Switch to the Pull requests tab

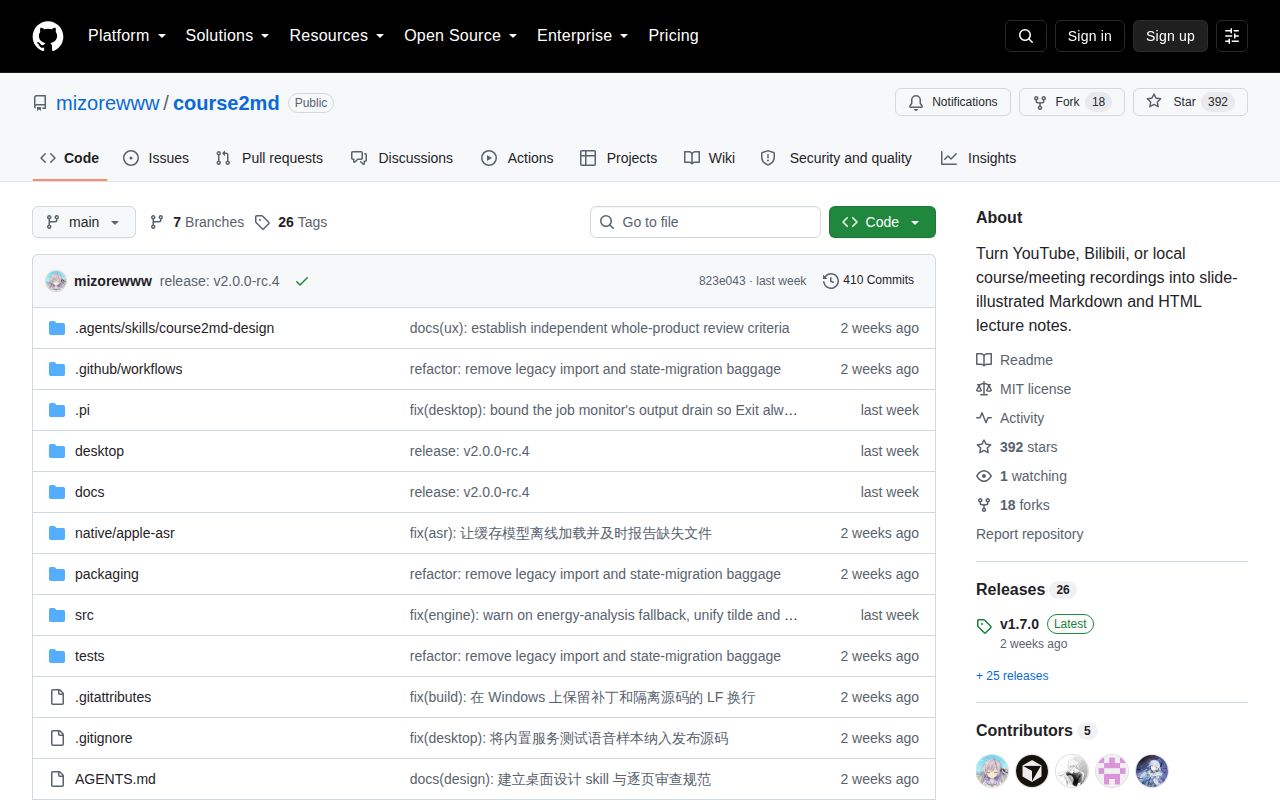pos(269,158)
